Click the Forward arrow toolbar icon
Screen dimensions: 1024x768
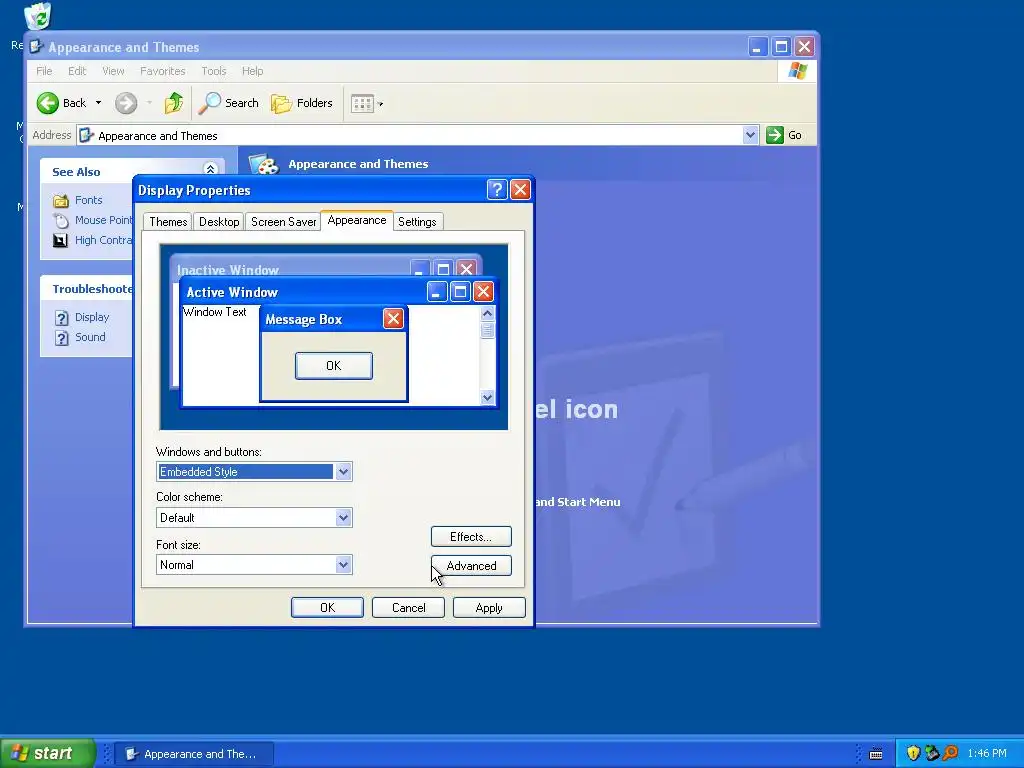[x=126, y=103]
